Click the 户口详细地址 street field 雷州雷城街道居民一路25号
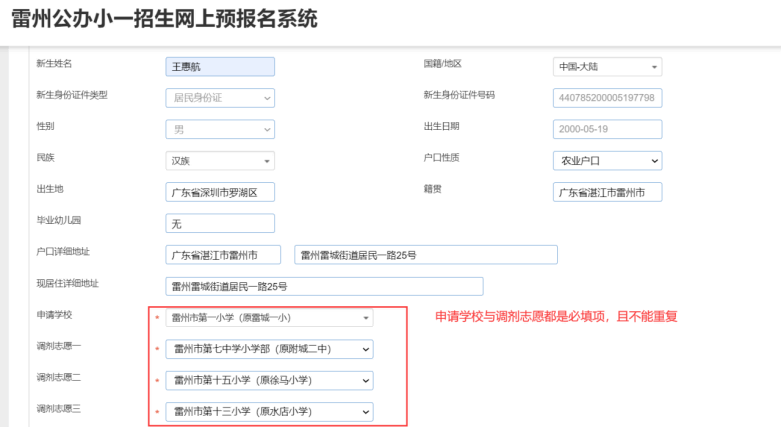 point(426,255)
